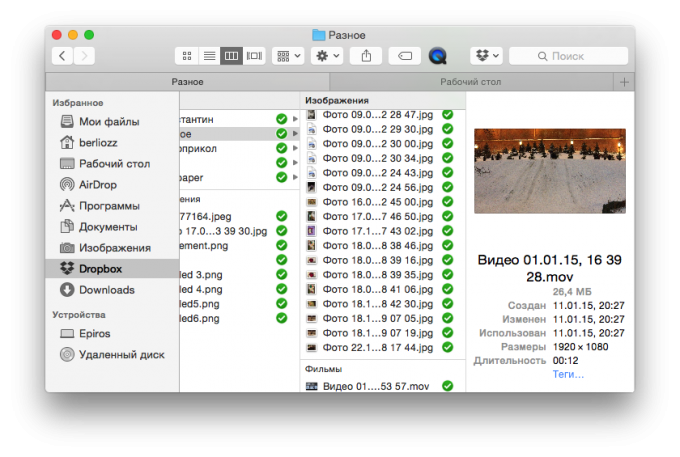The image size is (680, 457).
Task: Click the QuickTime icon in the toolbar
Action: pos(437,56)
